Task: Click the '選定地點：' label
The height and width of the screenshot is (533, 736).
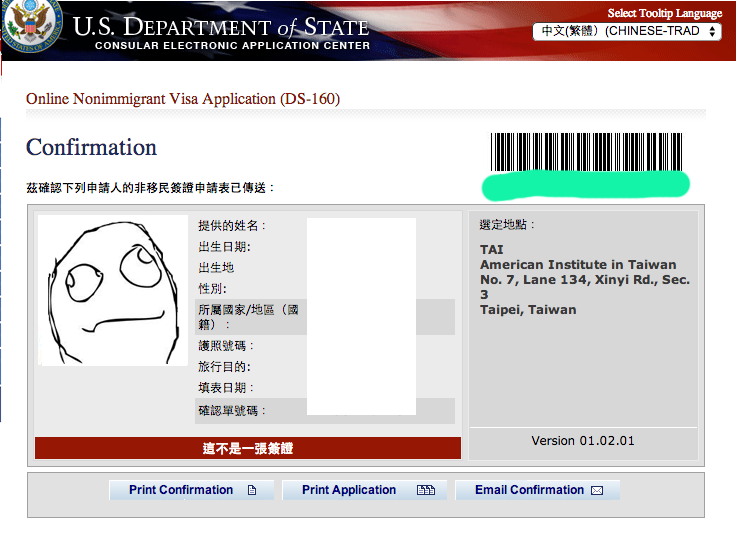Action: tap(507, 225)
